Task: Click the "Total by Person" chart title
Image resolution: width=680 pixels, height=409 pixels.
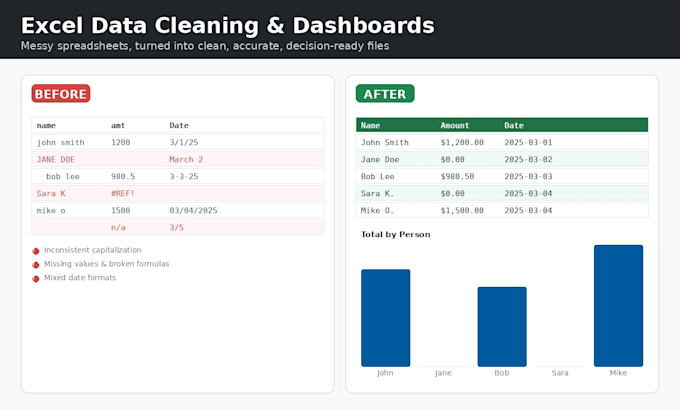Action: pos(396,235)
